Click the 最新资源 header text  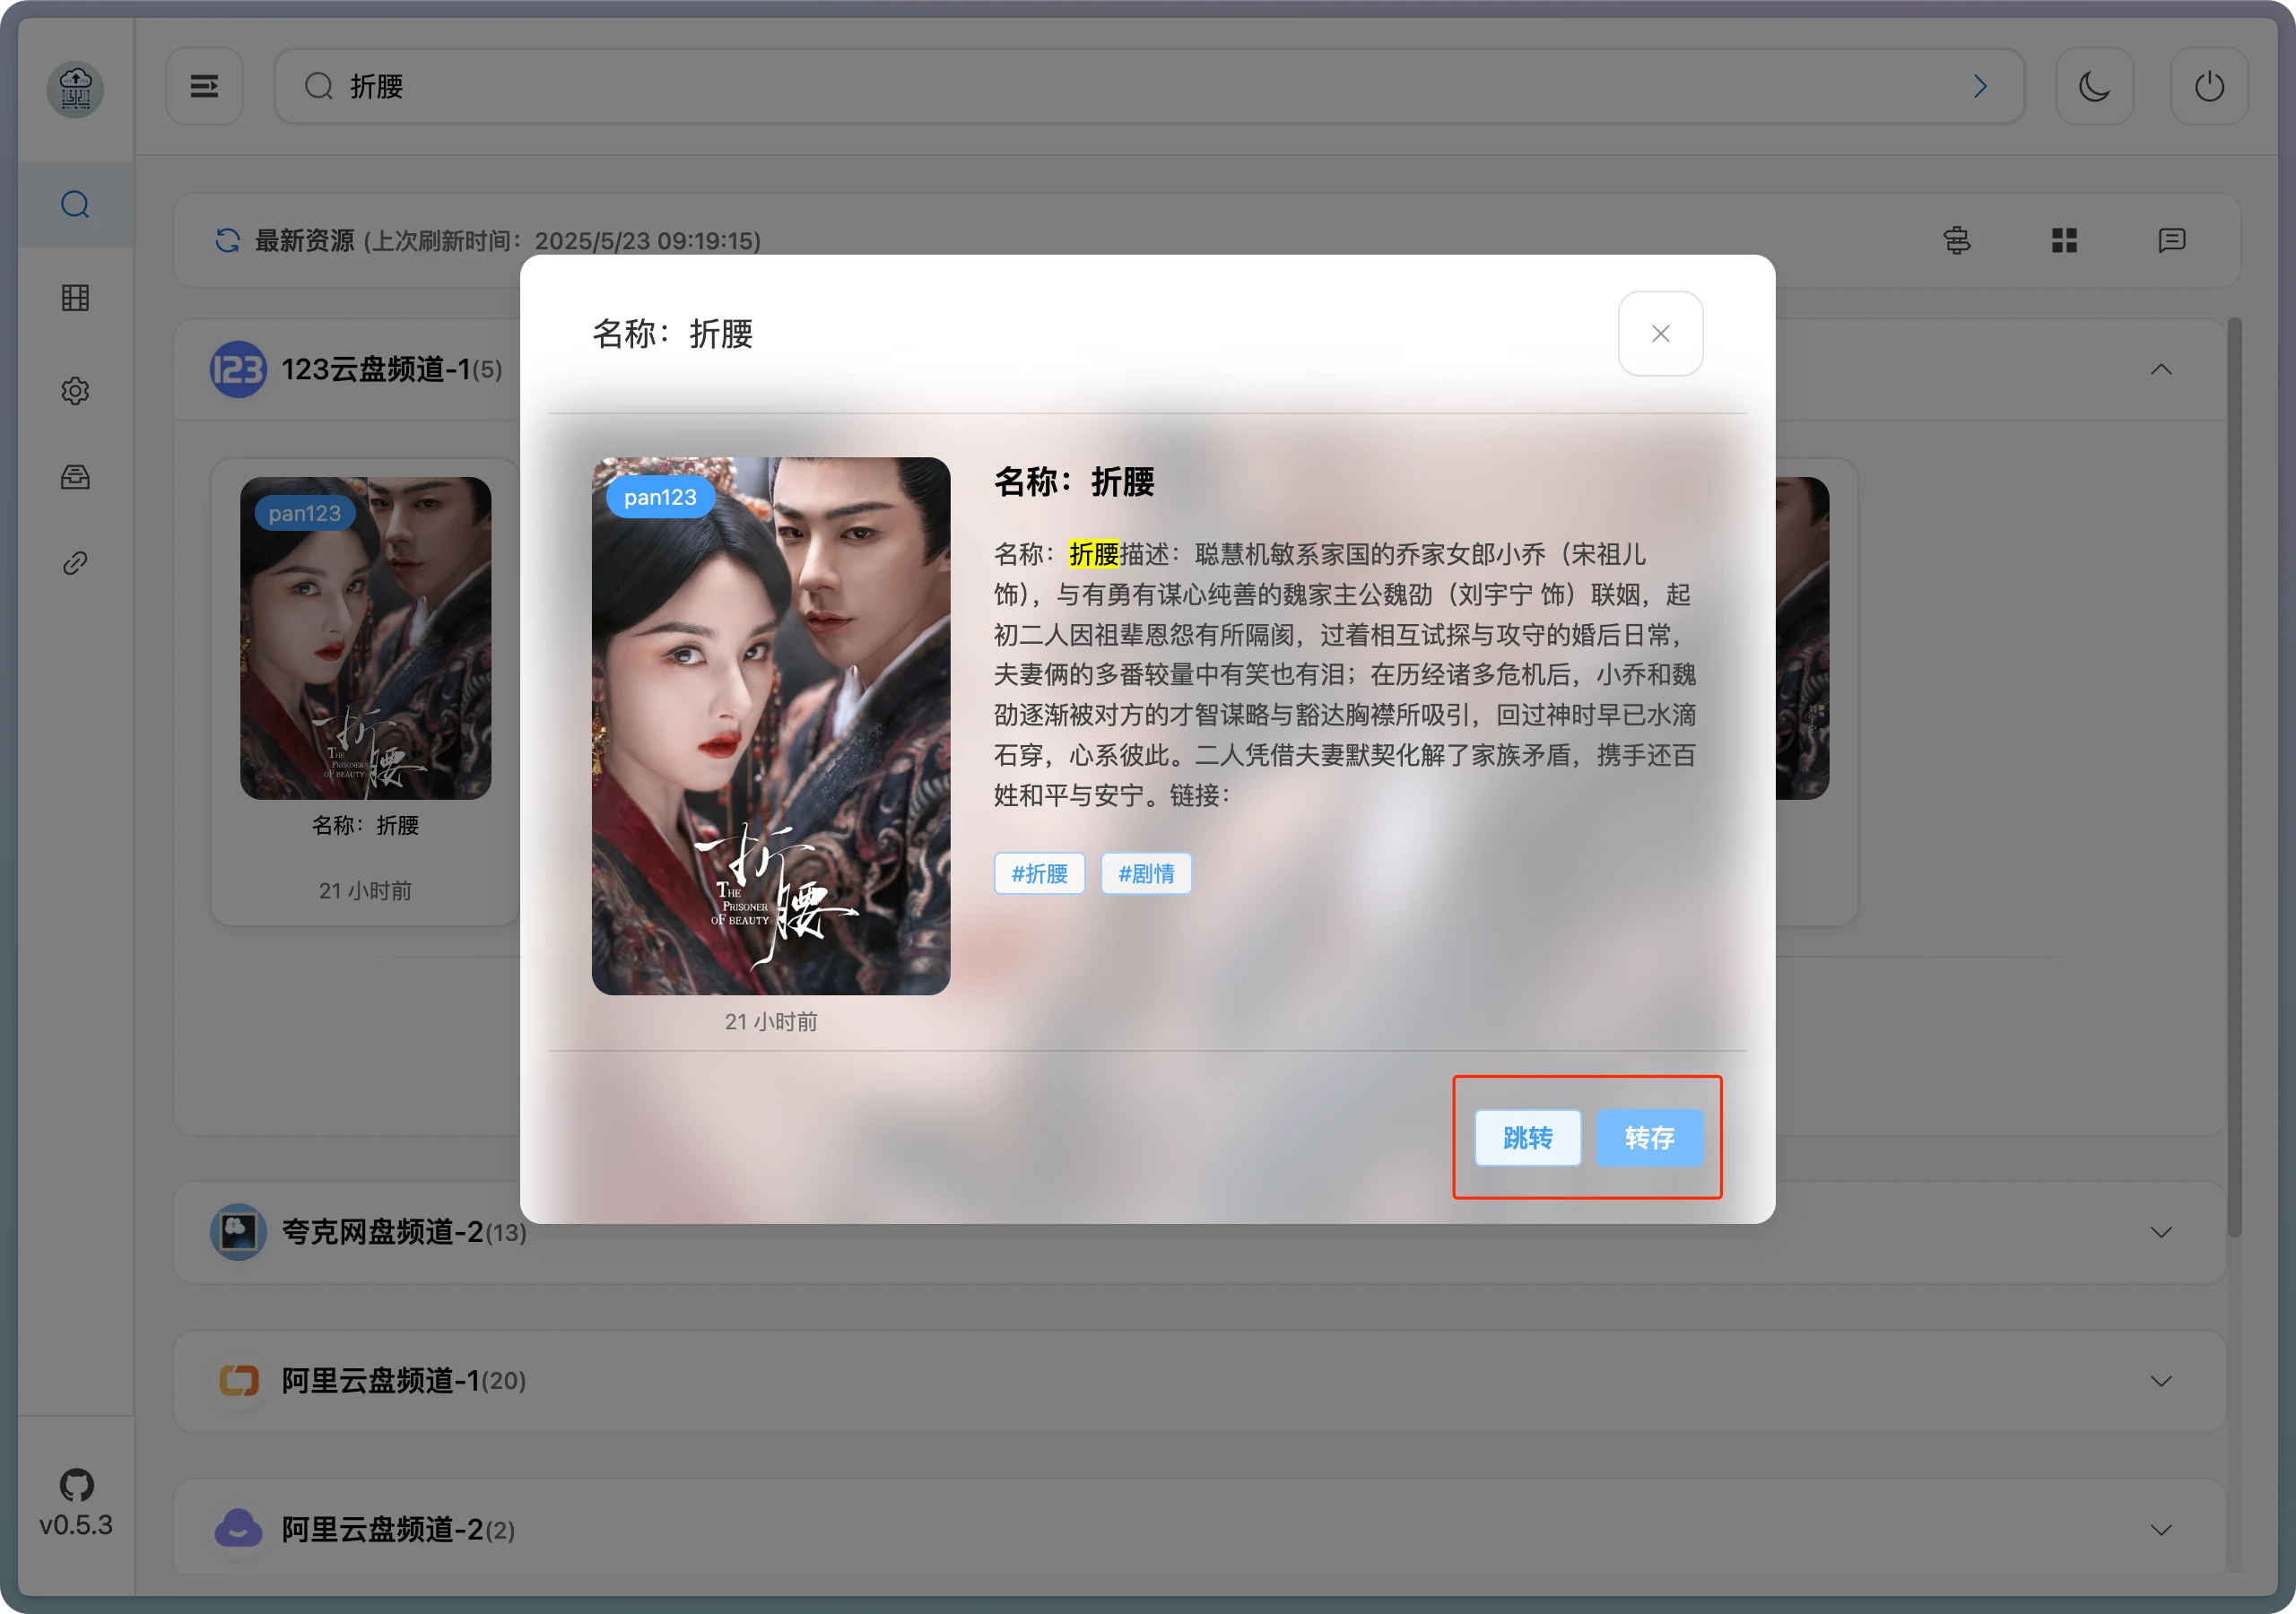click(304, 240)
